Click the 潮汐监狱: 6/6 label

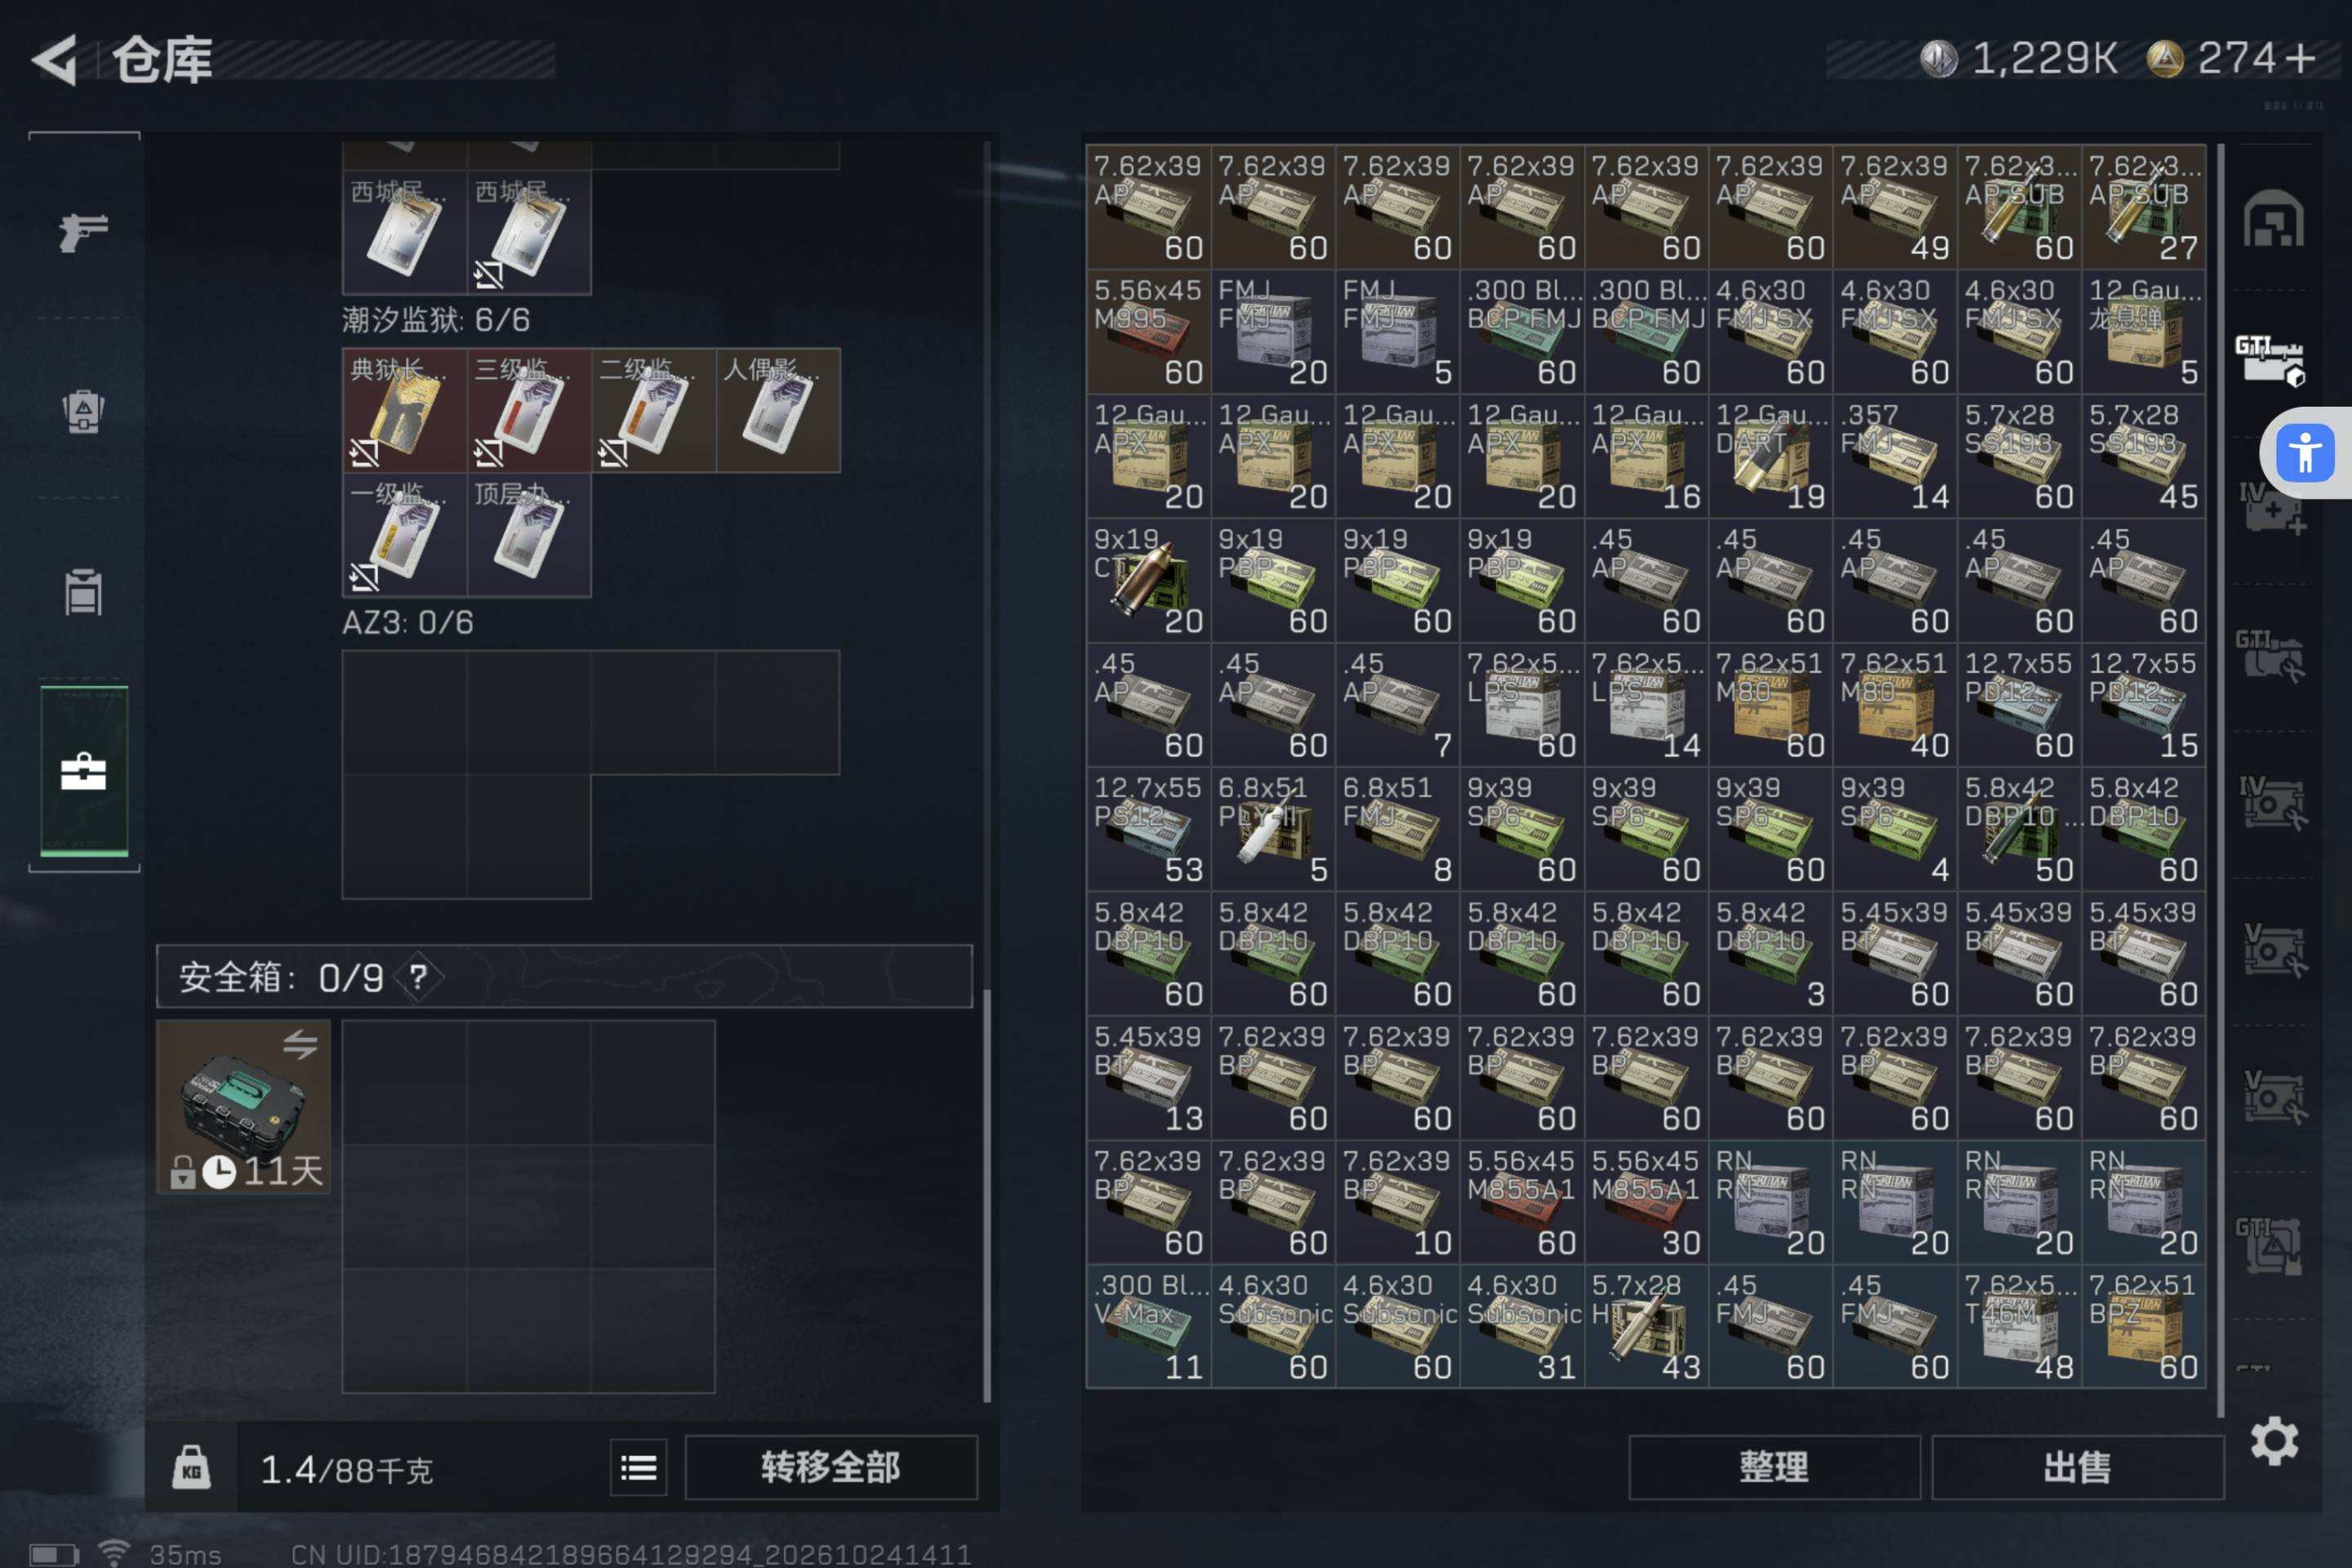[436, 320]
